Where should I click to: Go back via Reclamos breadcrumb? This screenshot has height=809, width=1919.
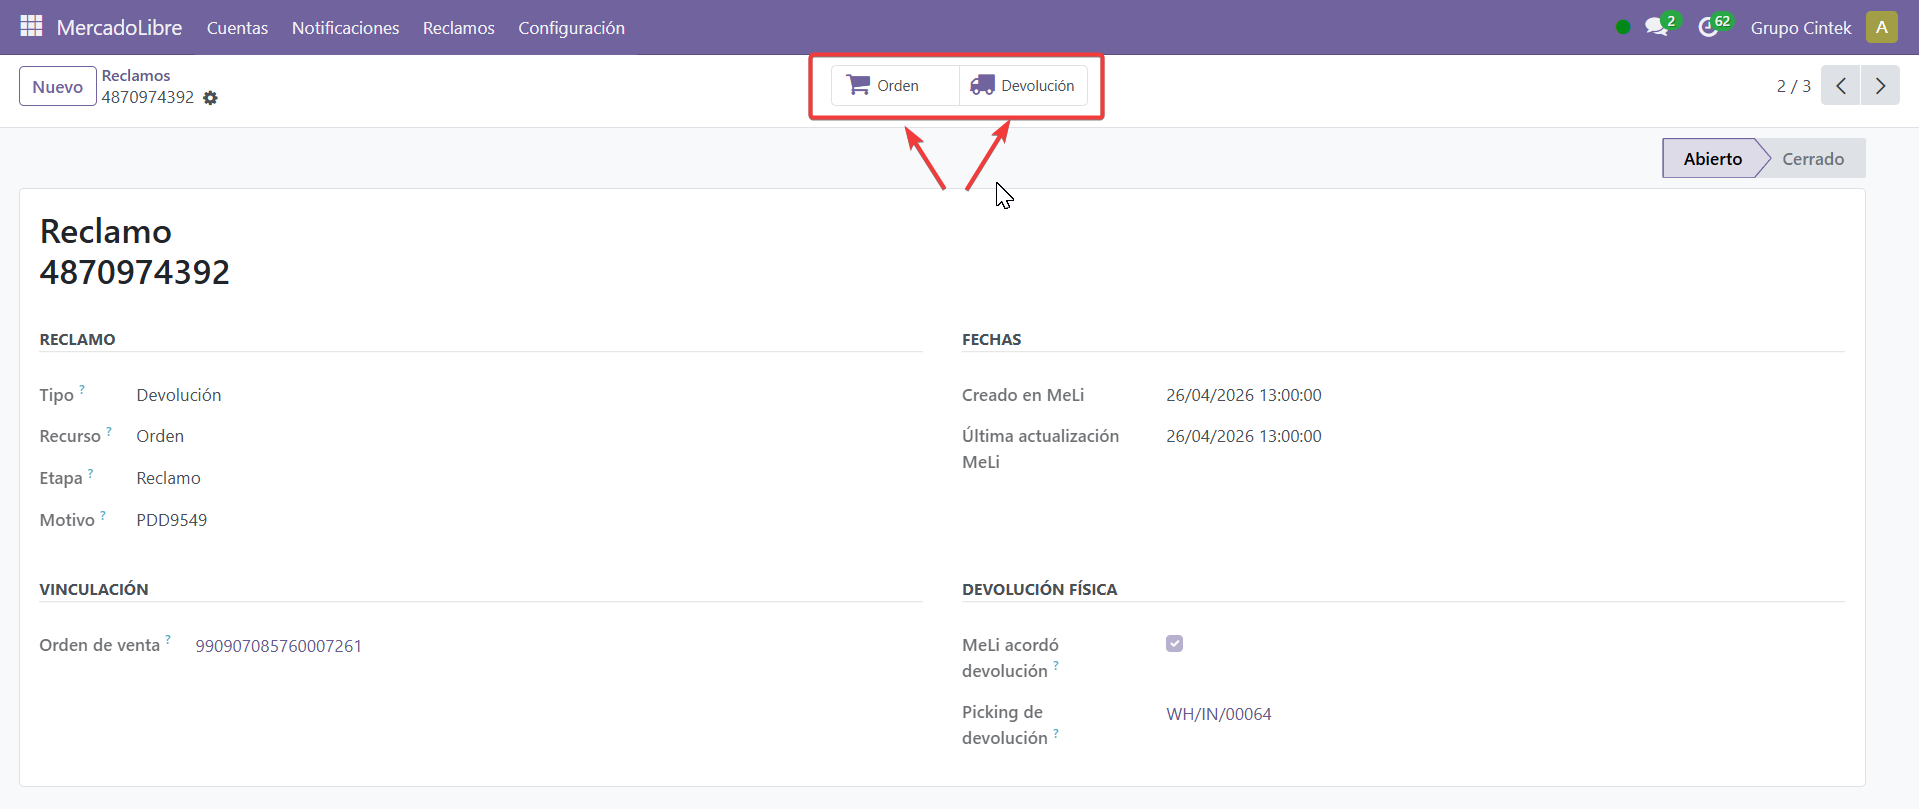click(136, 75)
